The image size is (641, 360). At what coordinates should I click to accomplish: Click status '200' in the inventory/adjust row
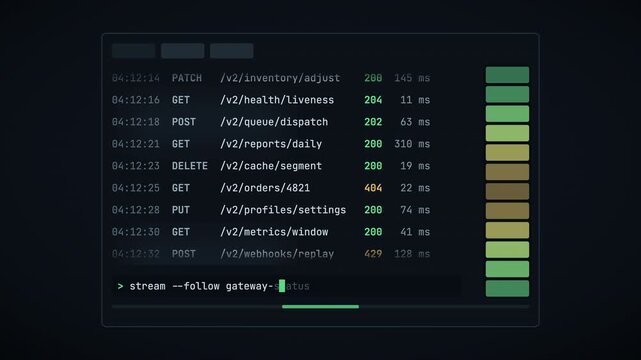pos(373,78)
